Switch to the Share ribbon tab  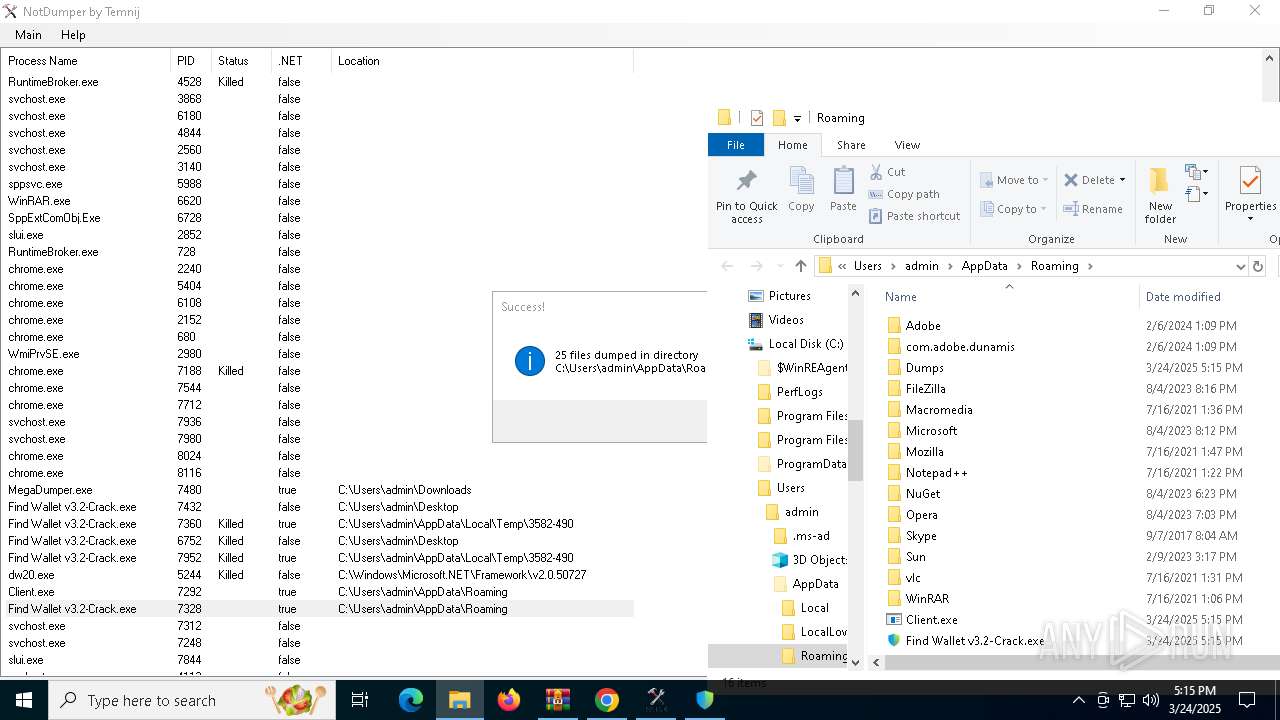click(851, 145)
